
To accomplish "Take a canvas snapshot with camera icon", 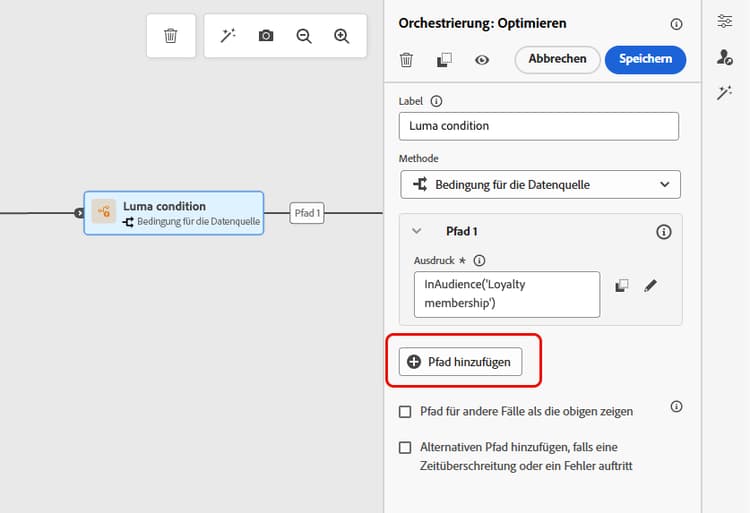I will 266,36.
